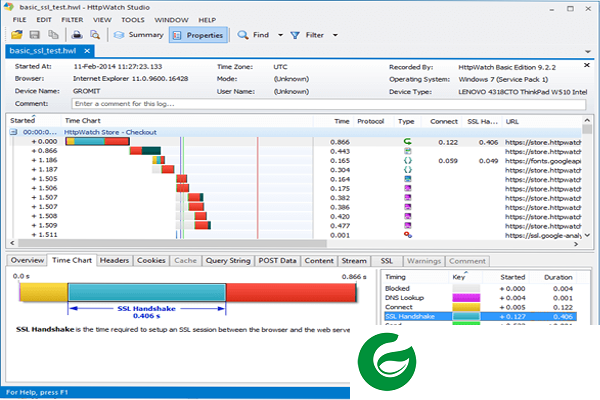Viewport: 600px width, 400px height.
Task: Open the TOOLS menu
Action: click(133, 20)
